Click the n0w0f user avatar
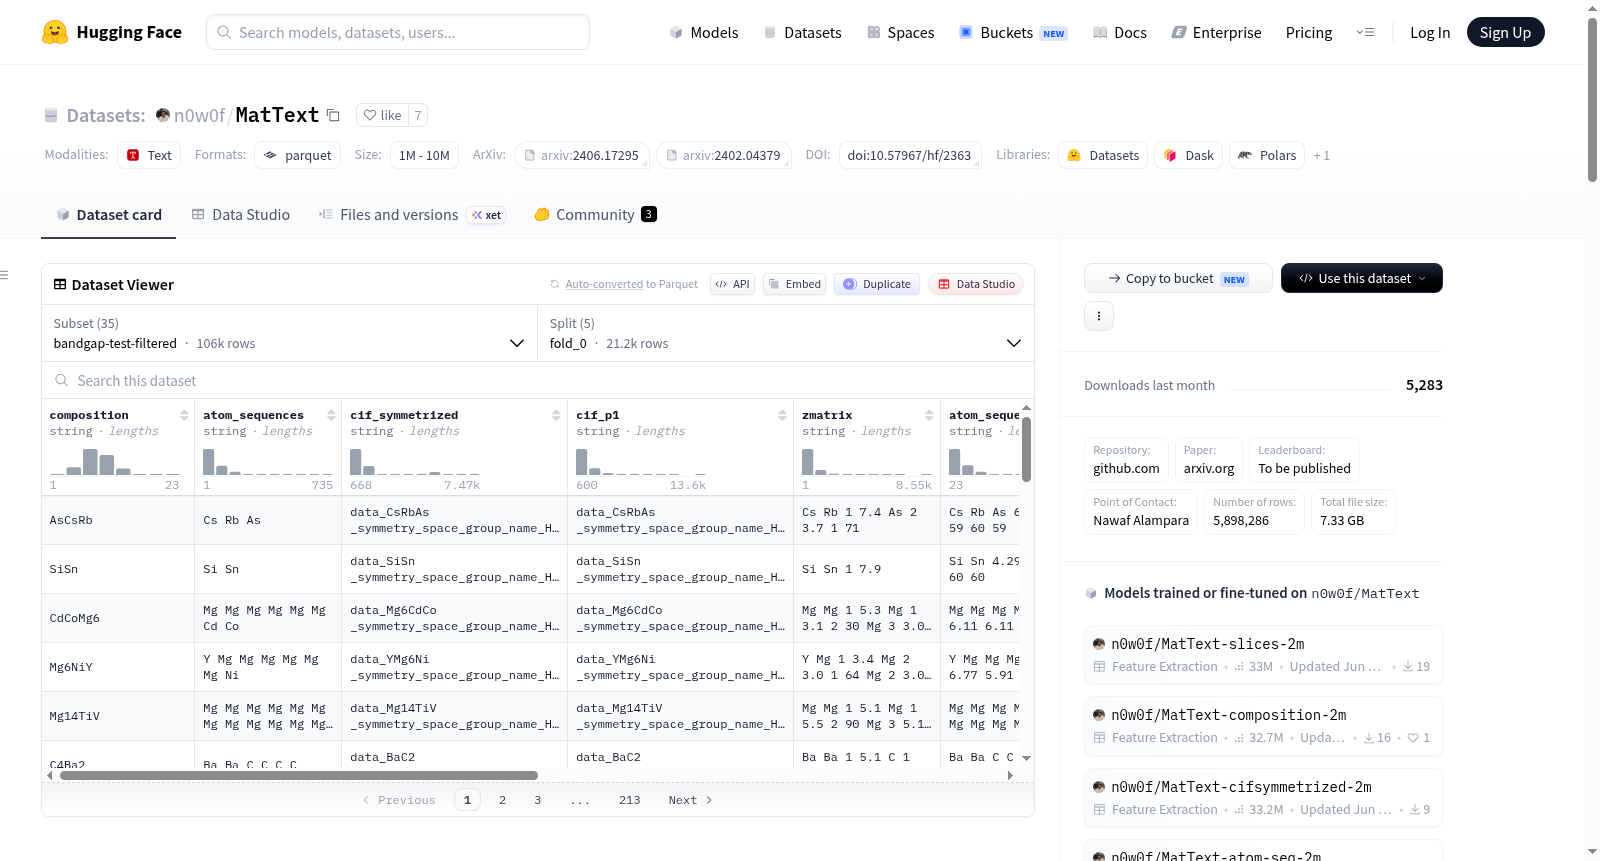This screenshot has height=861, width=1600. (163, 115)
